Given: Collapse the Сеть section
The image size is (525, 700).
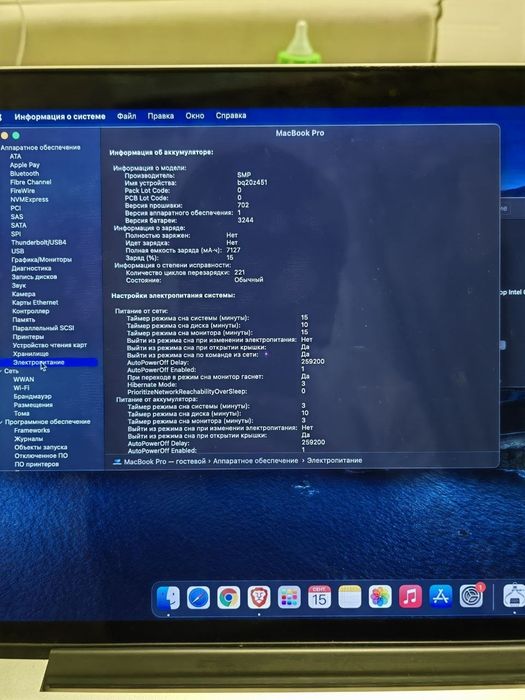Looking at the screenshot, I should pos(1,371).
